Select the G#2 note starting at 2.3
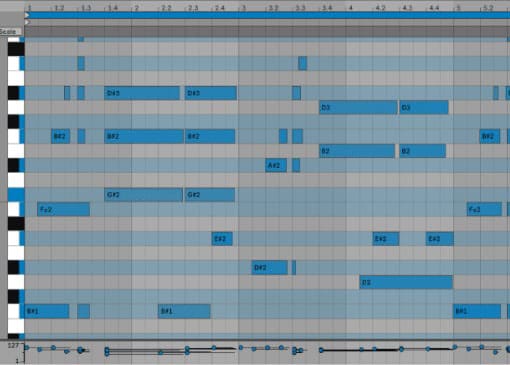Screen dimensions: 510x365 coord(210,195)
